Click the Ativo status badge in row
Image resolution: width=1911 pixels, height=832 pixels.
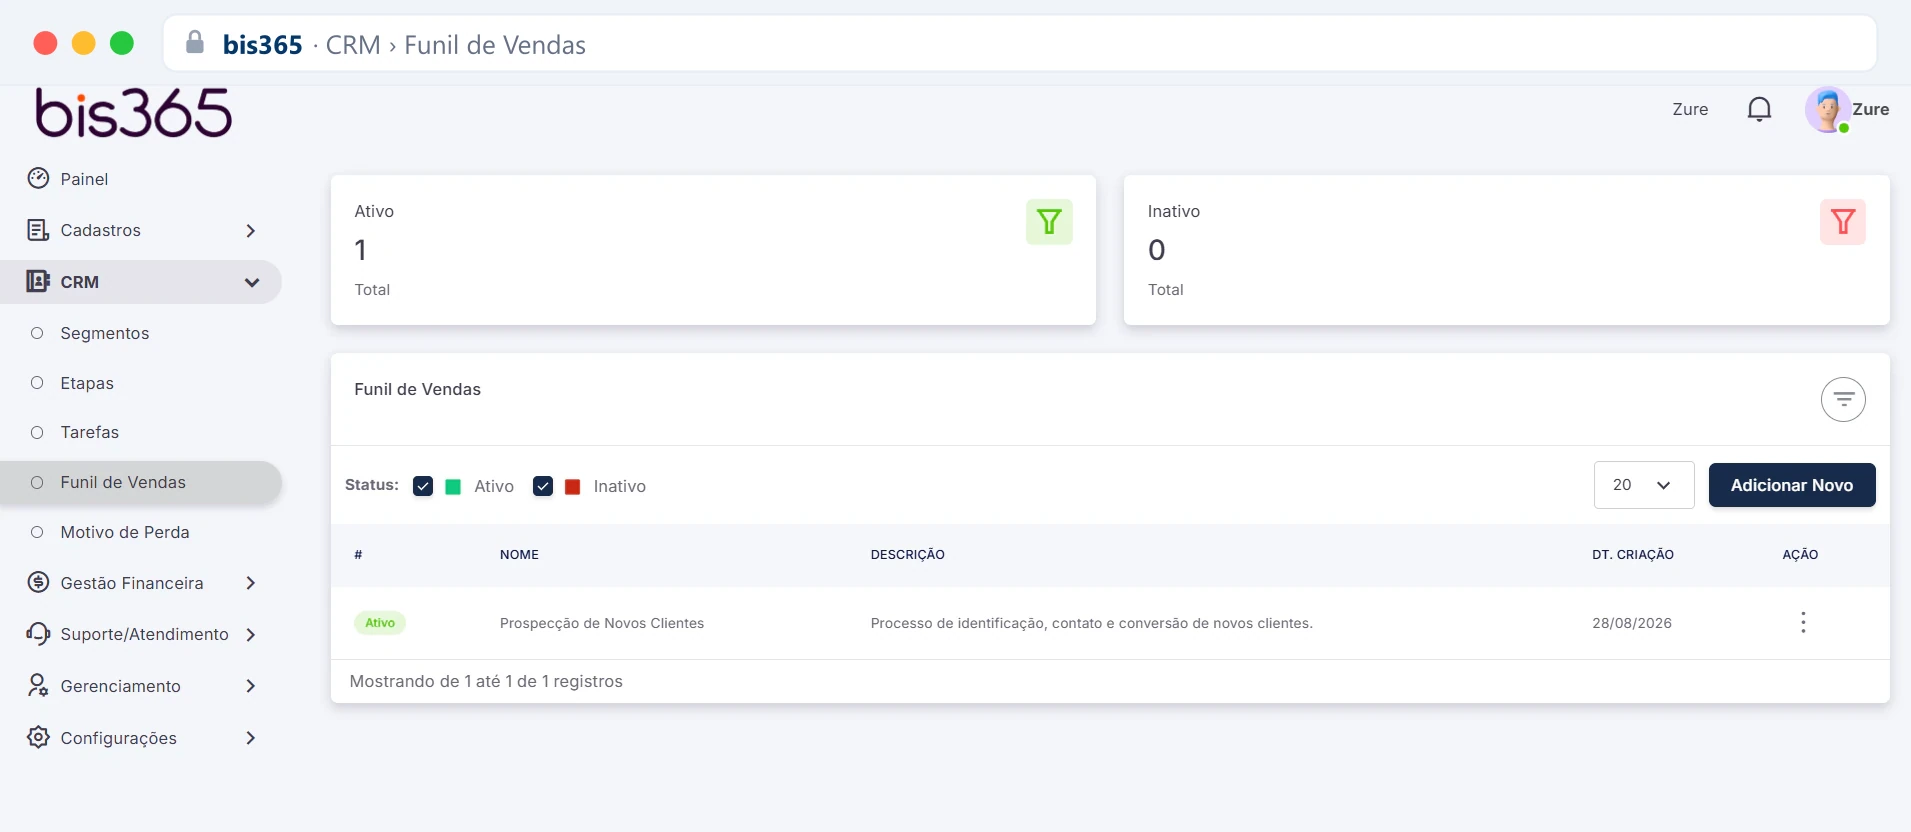click(380, 623)
